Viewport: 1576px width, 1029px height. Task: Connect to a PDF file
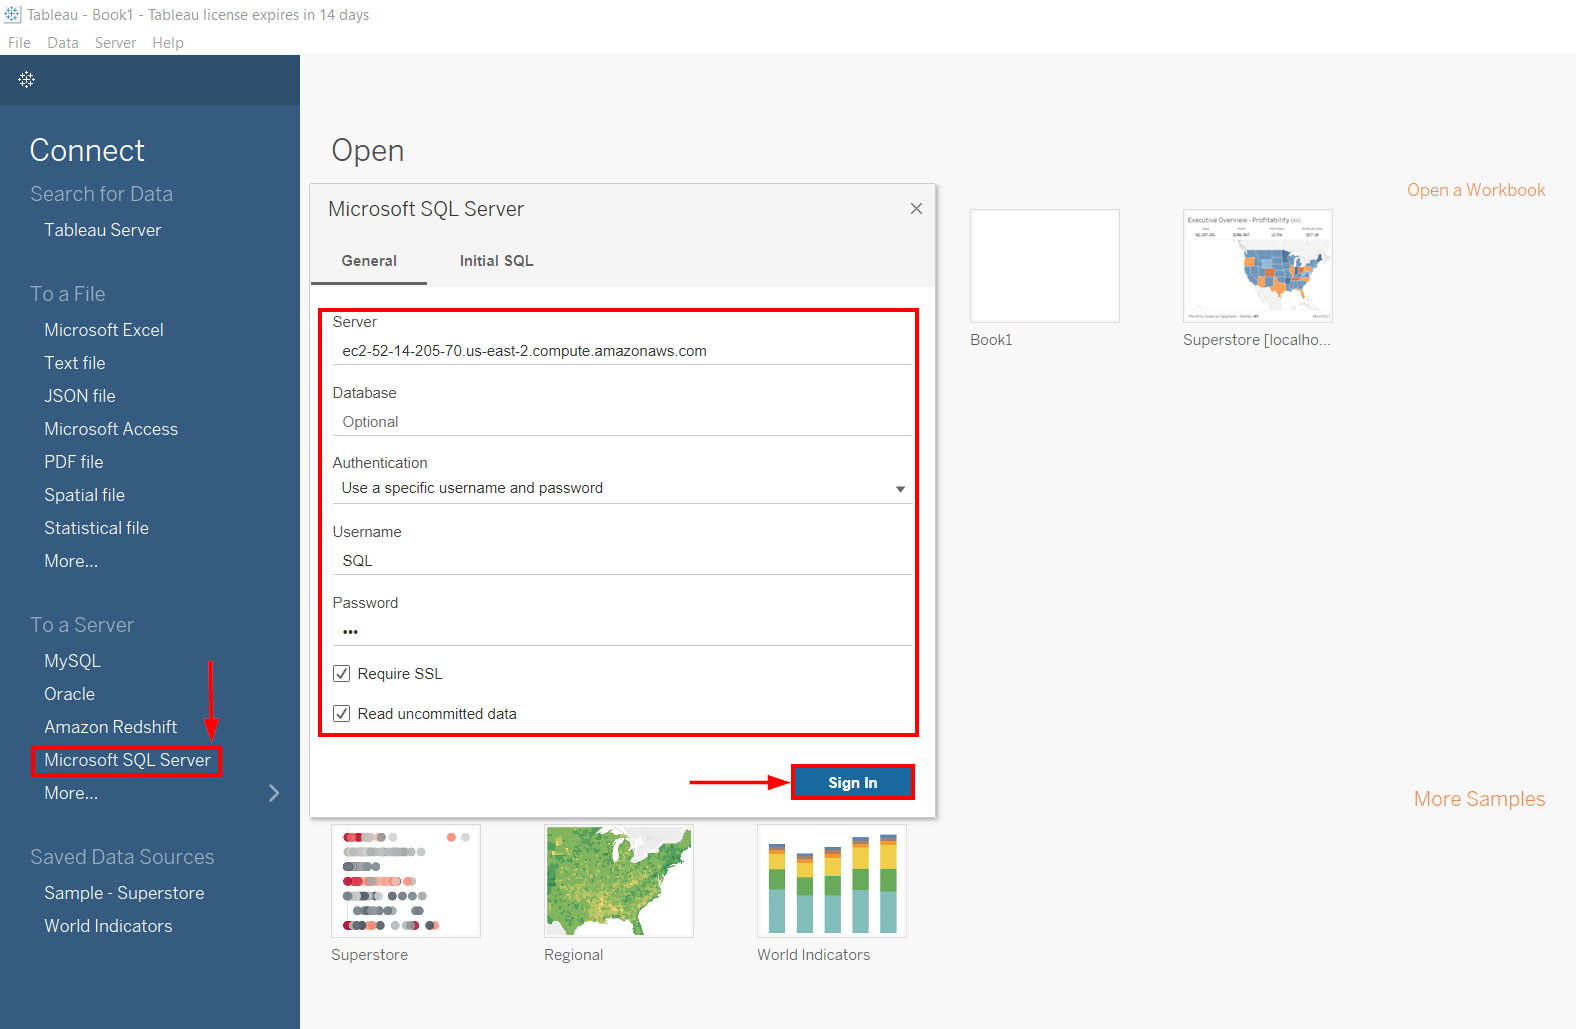74,462
